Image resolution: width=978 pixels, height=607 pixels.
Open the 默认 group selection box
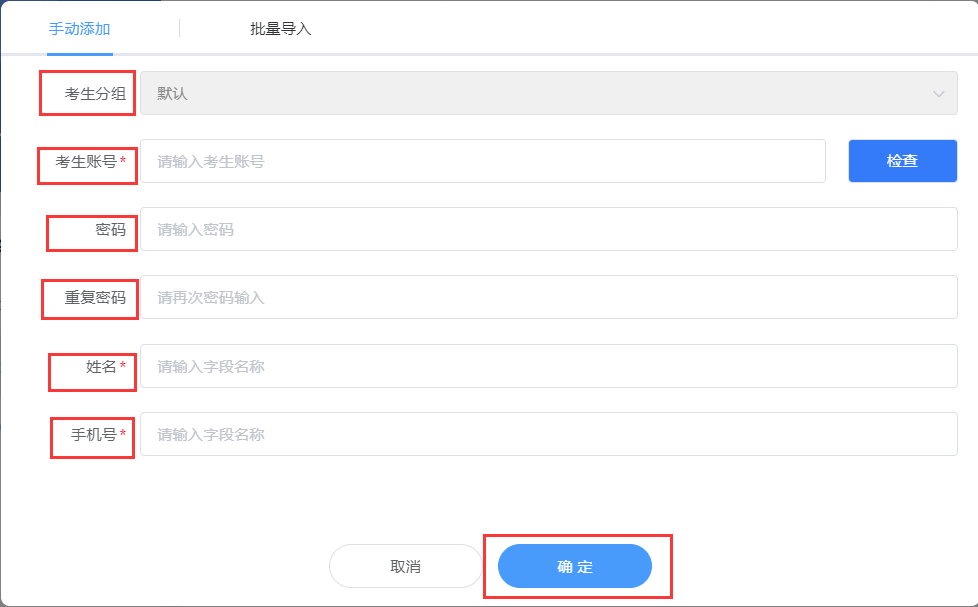(548, 93)
